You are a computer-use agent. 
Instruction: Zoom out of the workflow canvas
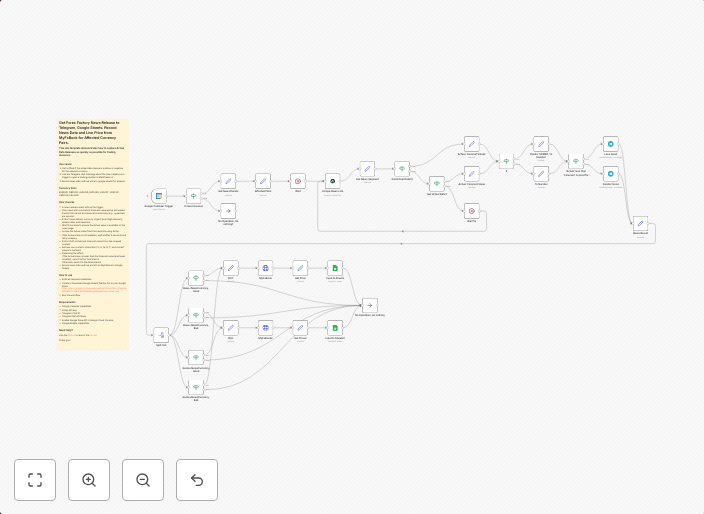coord(143,480)
